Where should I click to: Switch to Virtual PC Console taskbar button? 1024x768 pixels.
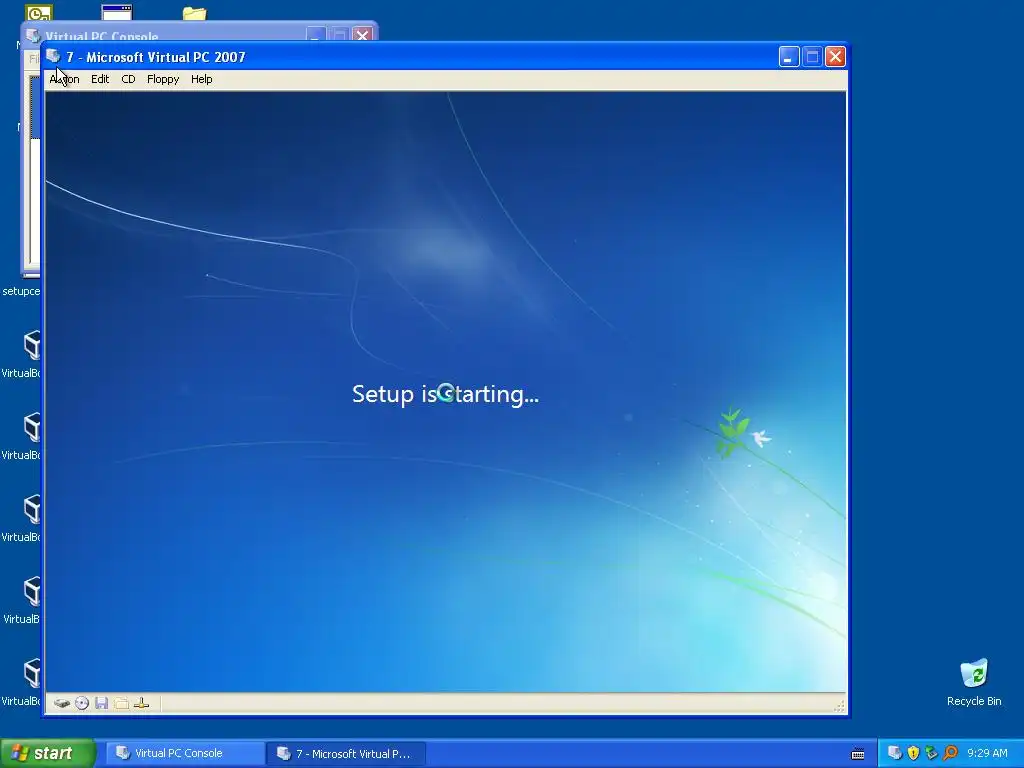click(185, 753)
